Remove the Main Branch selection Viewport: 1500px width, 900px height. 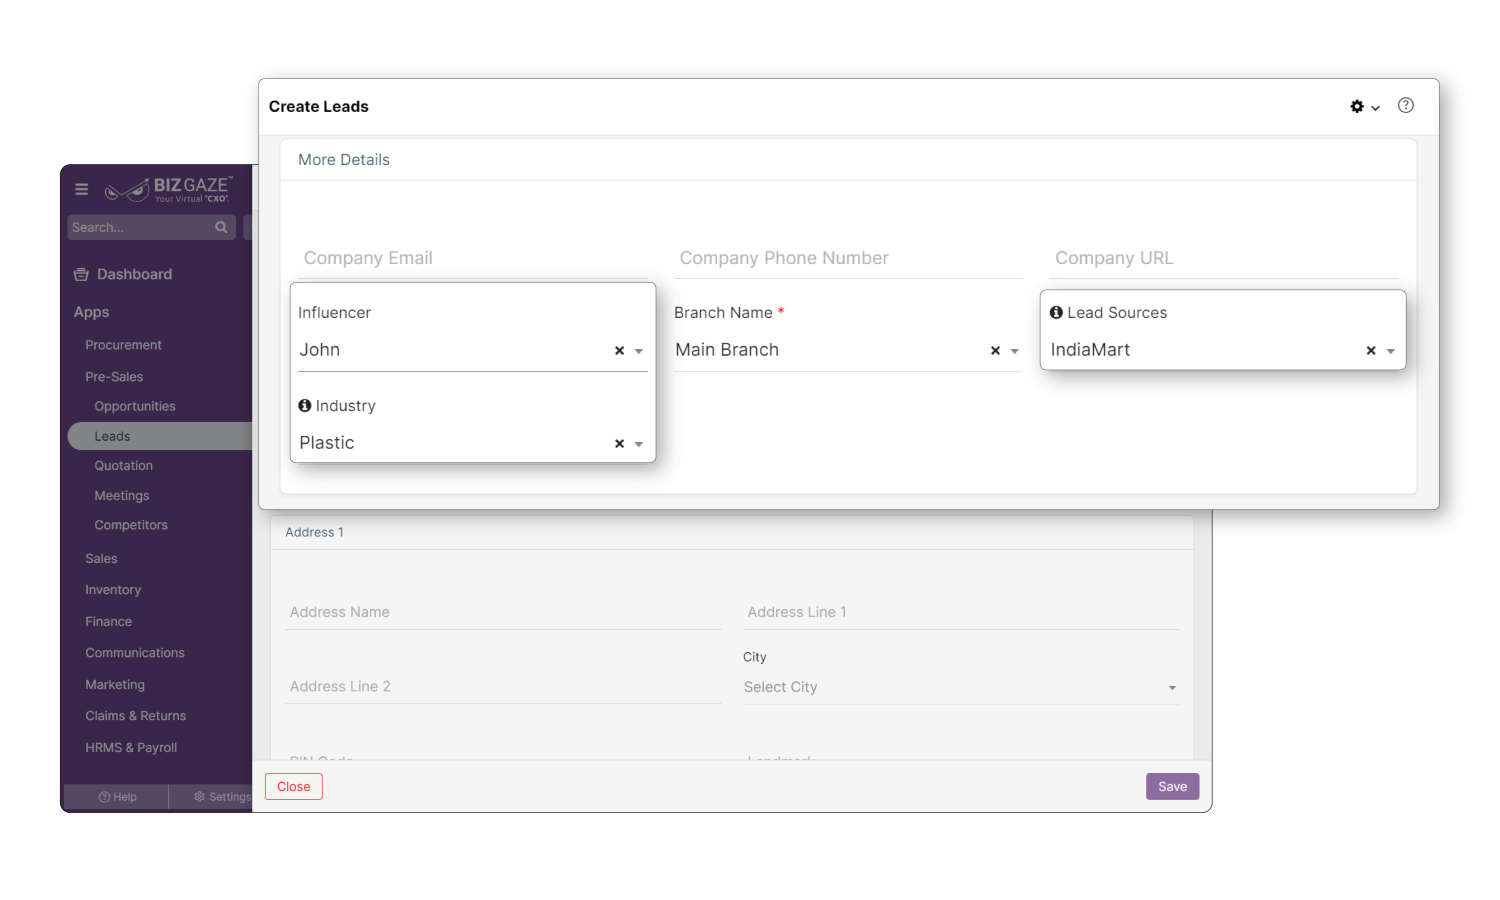pyautogui.click(x=995, y=351)
